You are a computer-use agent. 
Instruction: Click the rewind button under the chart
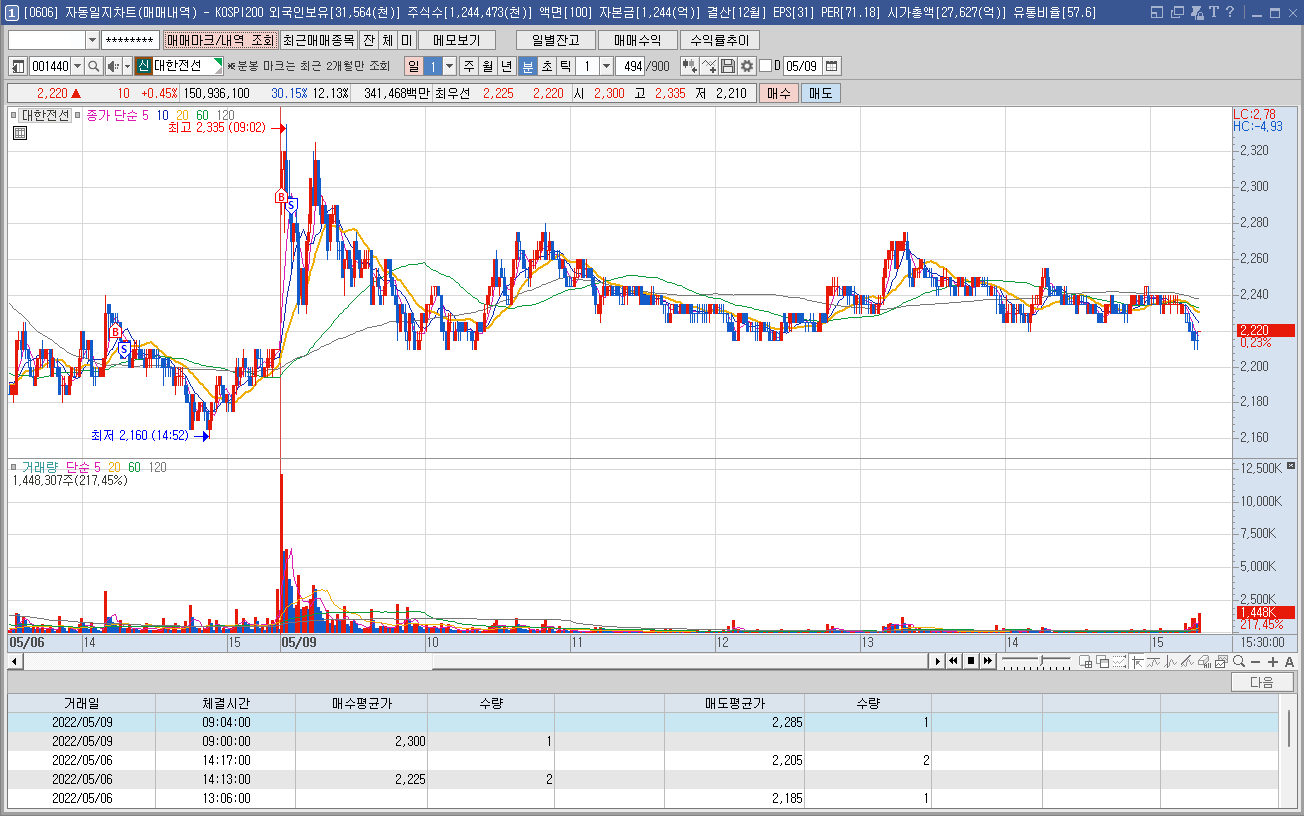tap(954, 661)
